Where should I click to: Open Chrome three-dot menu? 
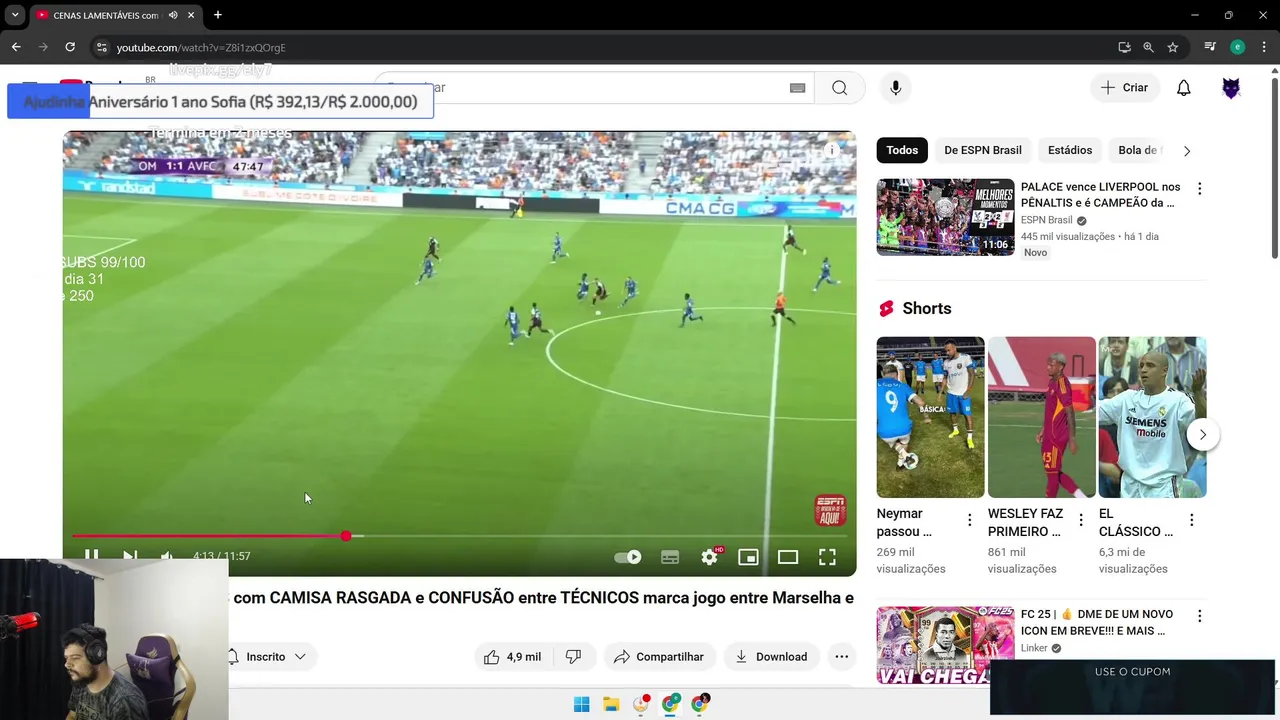pos(1263,47)
